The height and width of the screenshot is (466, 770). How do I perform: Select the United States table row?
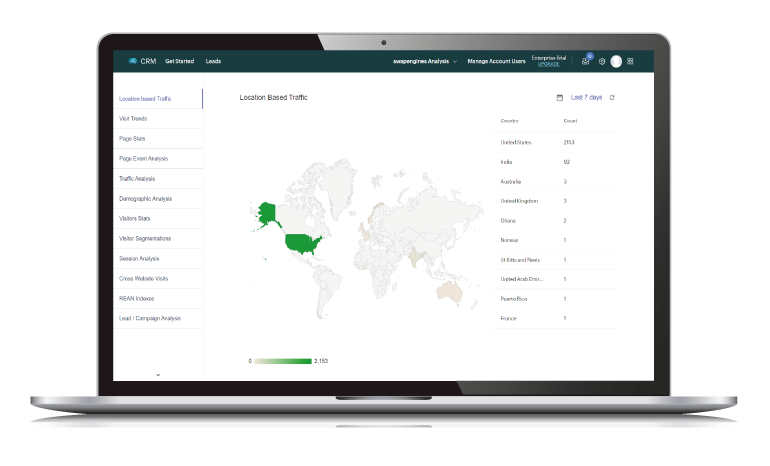coord(554,142)
